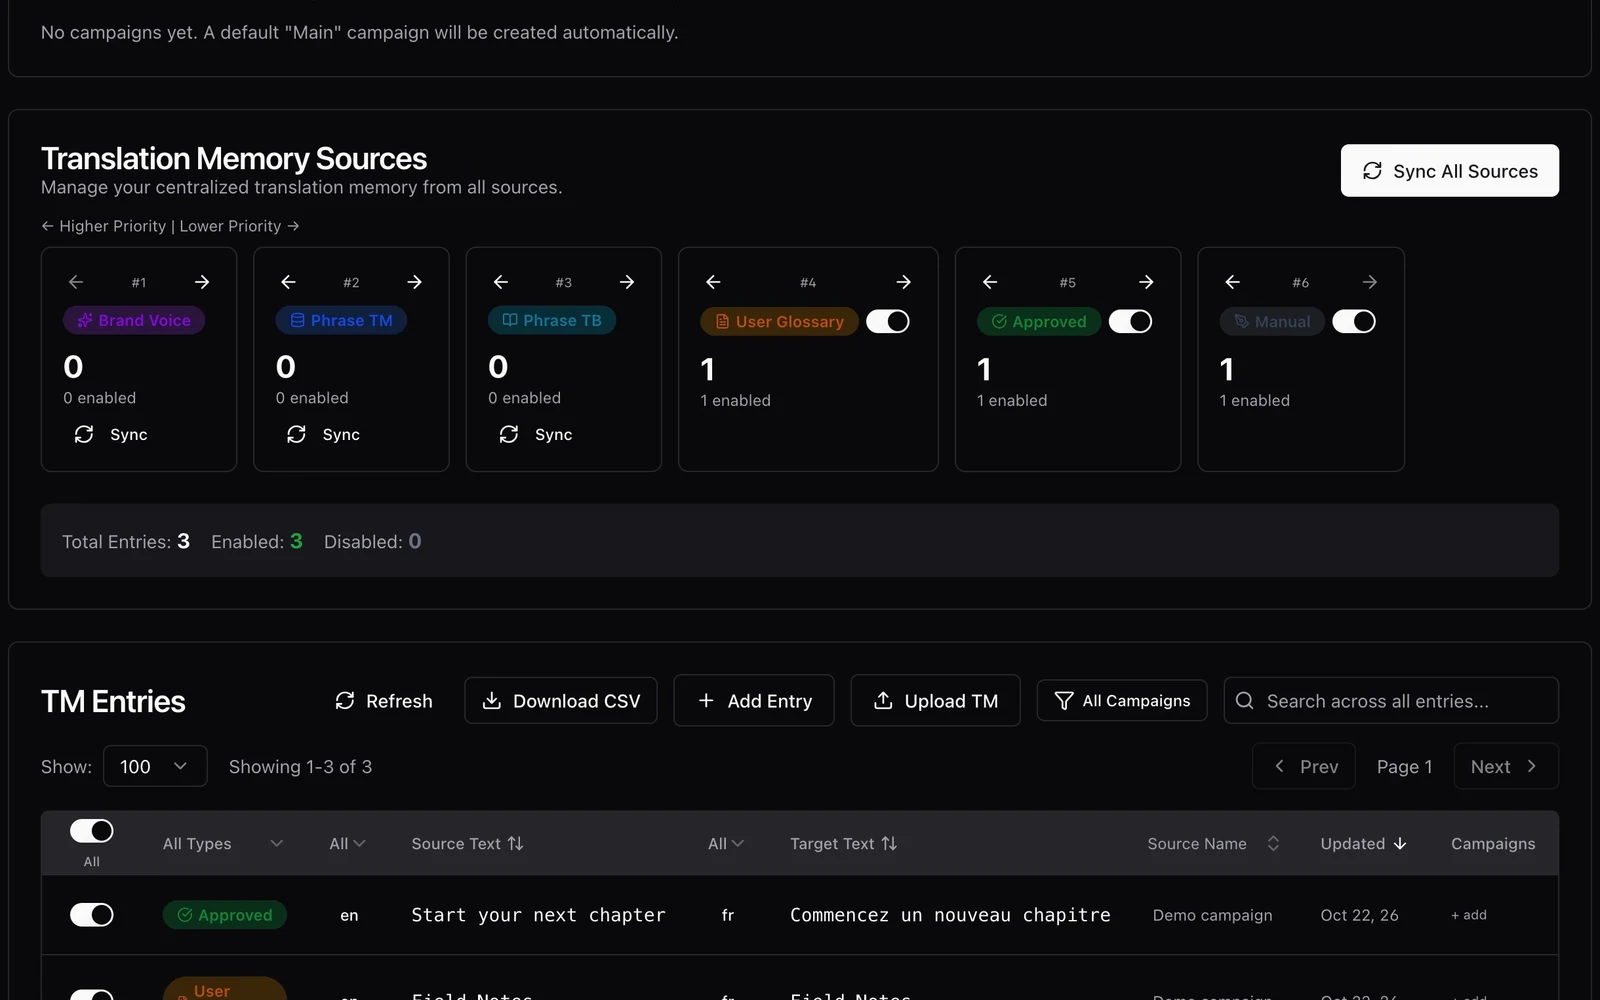Screen dimensions: 1600x1000
Task: Click the Add Entry button
Action: point(754,701)
